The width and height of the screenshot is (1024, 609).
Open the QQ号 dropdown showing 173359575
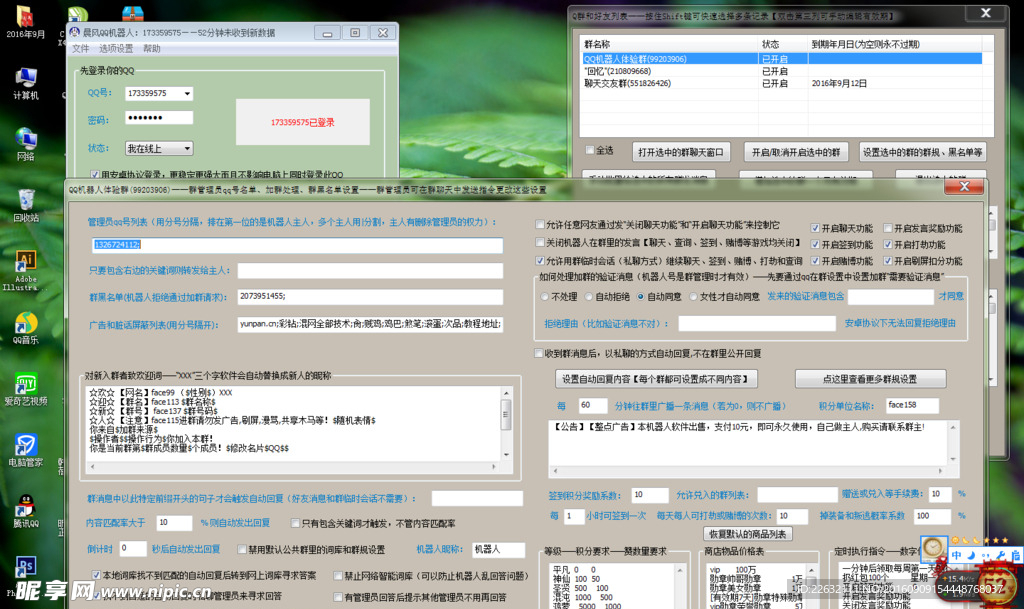(x=159, y=93)
